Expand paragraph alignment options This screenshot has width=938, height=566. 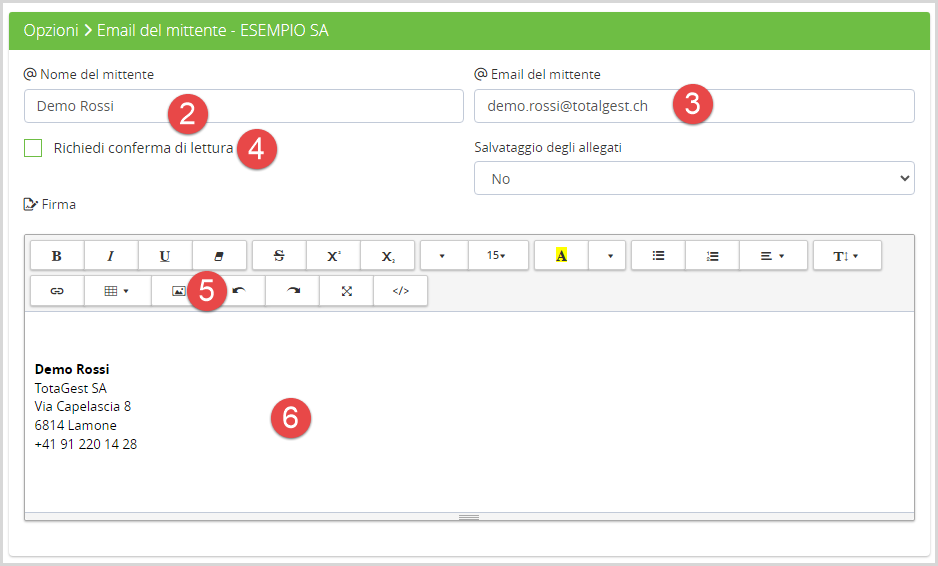771,255
